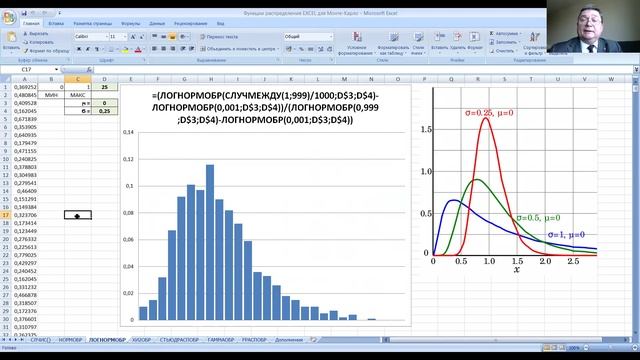Open the font size 11 dropdown

click(125, 37)
